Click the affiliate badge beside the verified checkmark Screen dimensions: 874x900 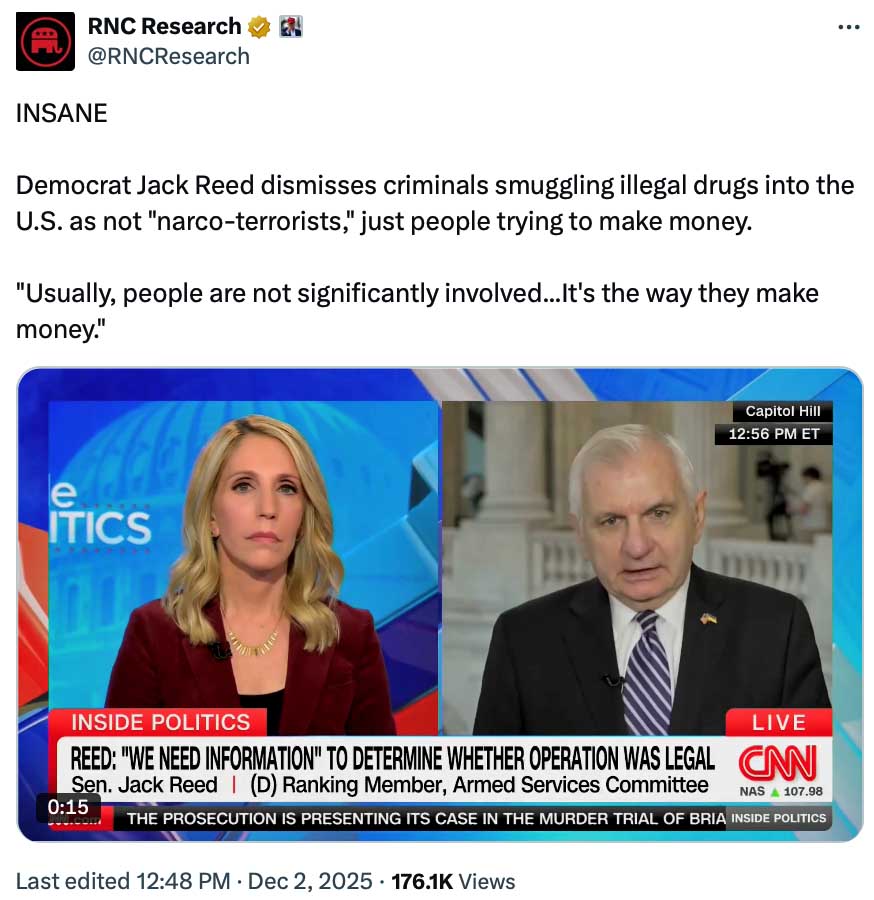[x=290, y=27]
